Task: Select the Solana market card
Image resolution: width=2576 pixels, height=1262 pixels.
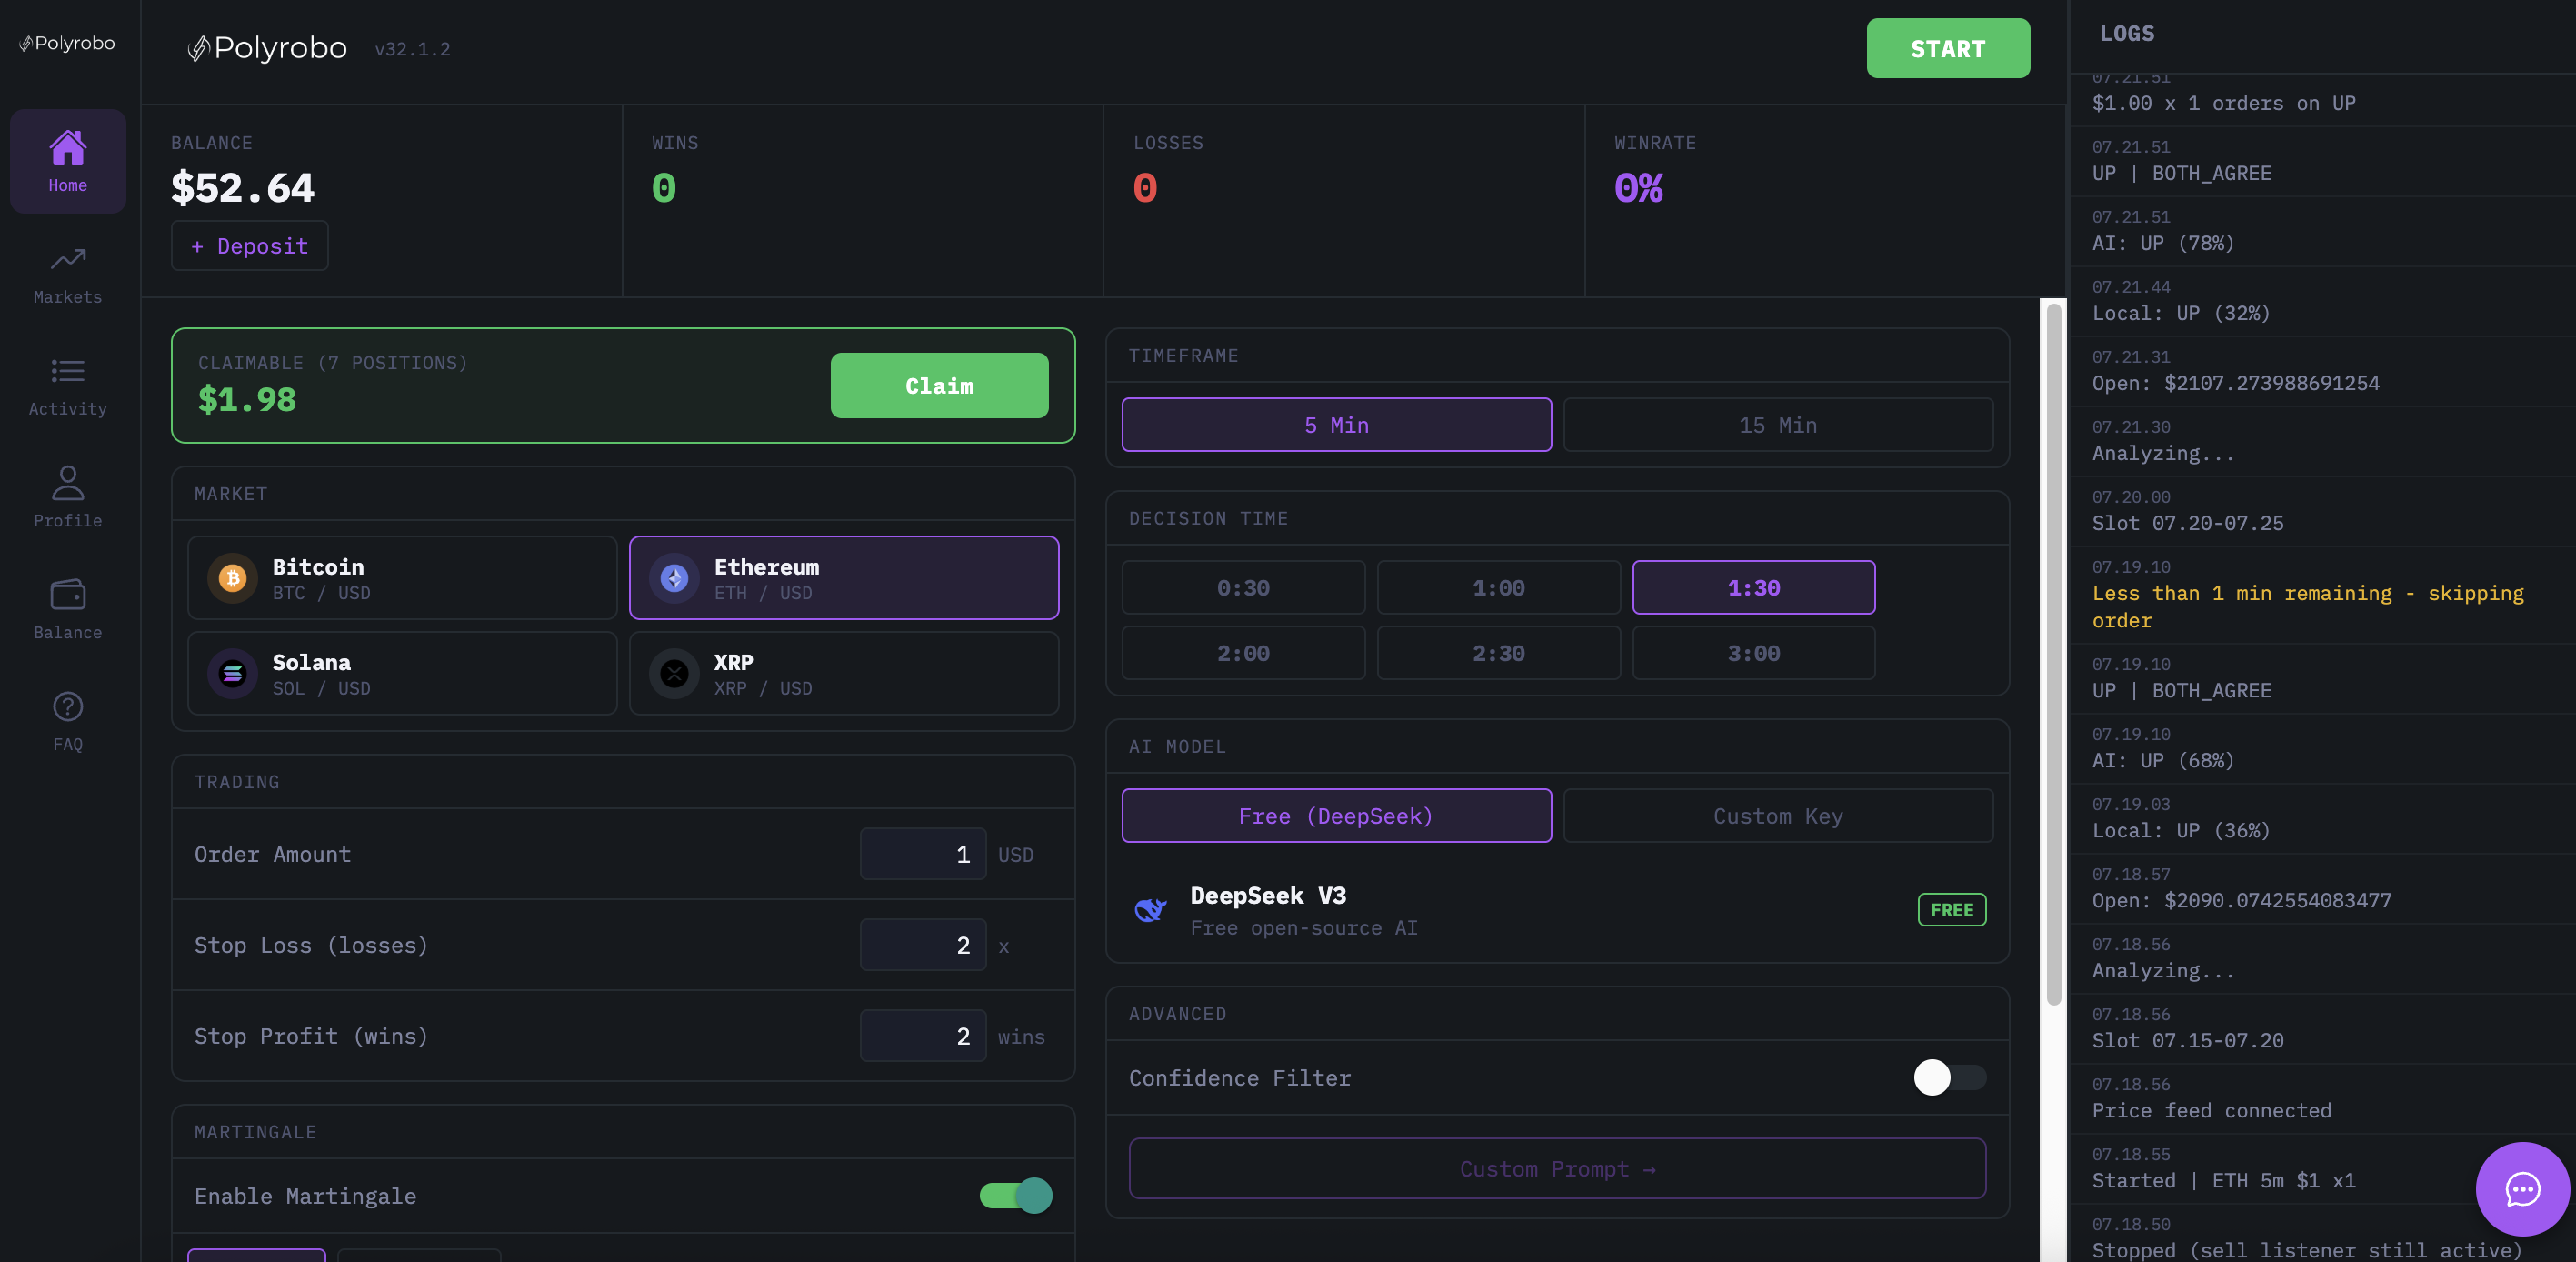Action: 402,674
